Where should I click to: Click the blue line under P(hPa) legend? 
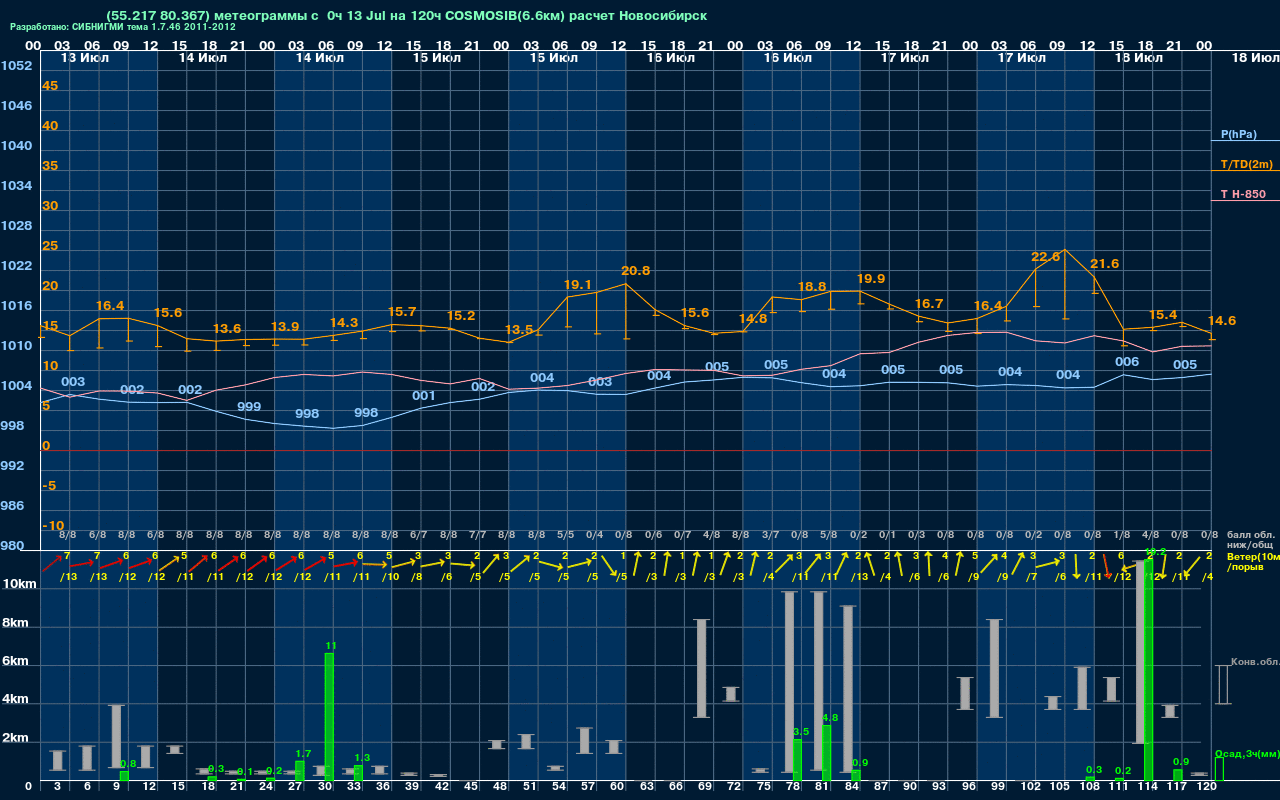[x=1245, y=142]
